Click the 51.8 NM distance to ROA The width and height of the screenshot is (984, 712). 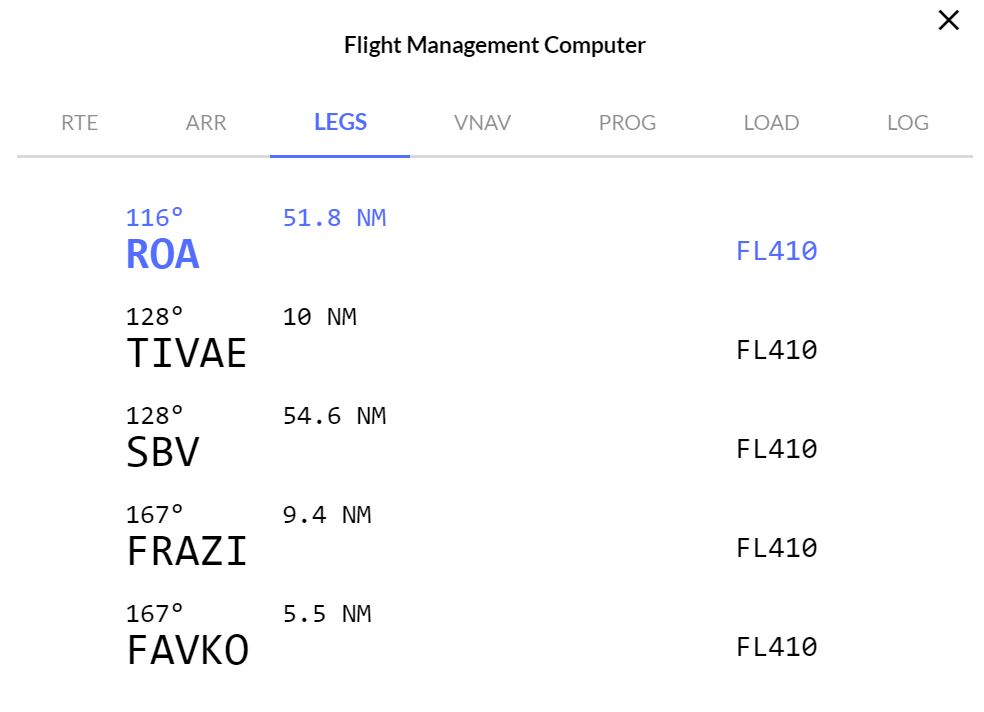tap(334, 218)
